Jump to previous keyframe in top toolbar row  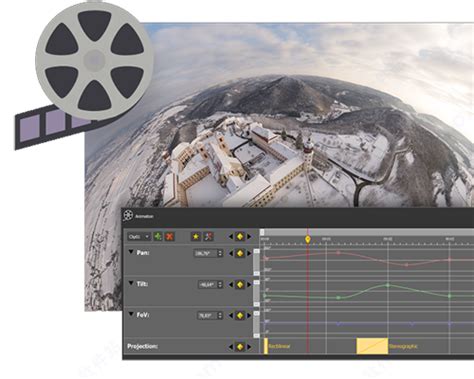click(231, 237)
